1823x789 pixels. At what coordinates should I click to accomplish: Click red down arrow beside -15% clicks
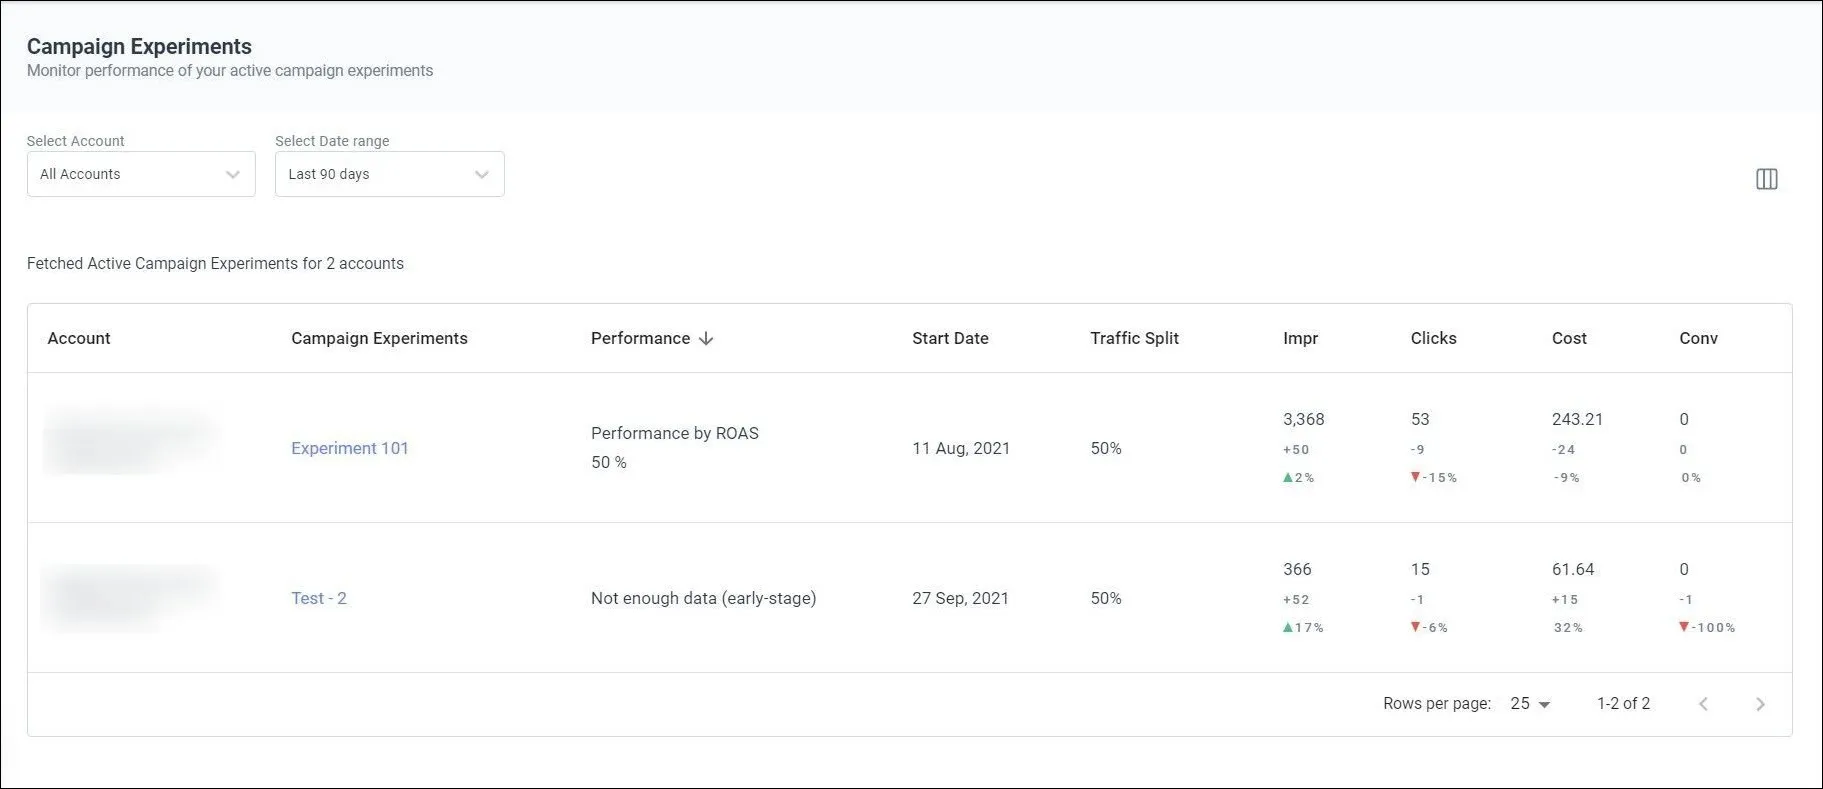coord(1415,478)
